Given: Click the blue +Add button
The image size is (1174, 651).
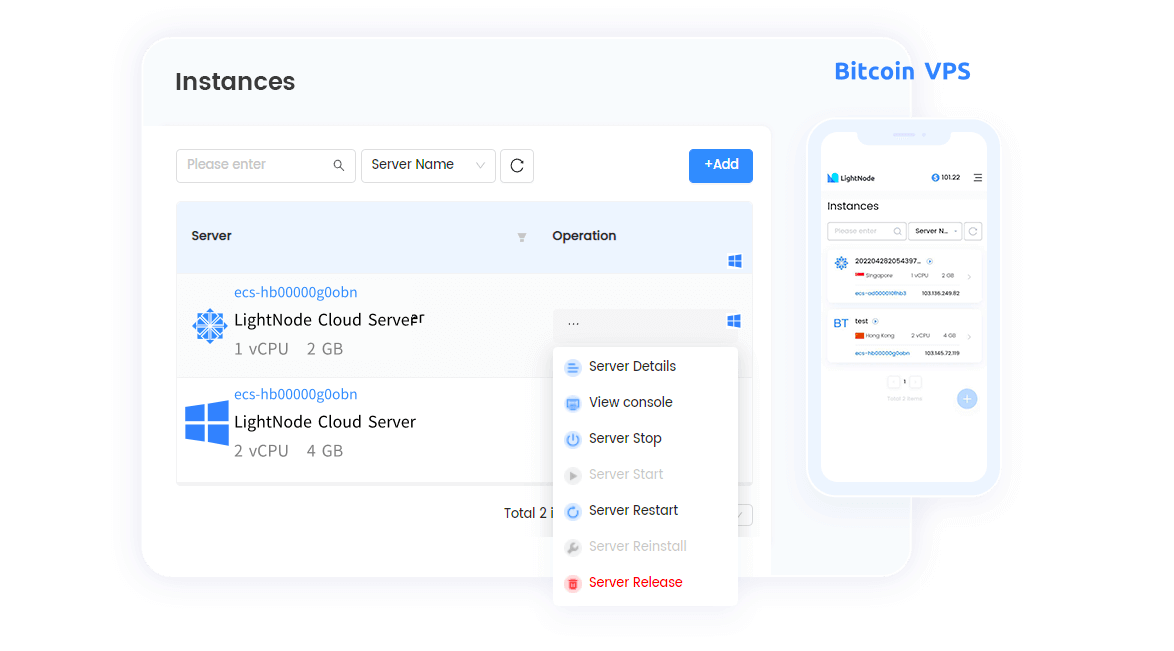Looking at the screenshot, I should [x=720, y=166].
